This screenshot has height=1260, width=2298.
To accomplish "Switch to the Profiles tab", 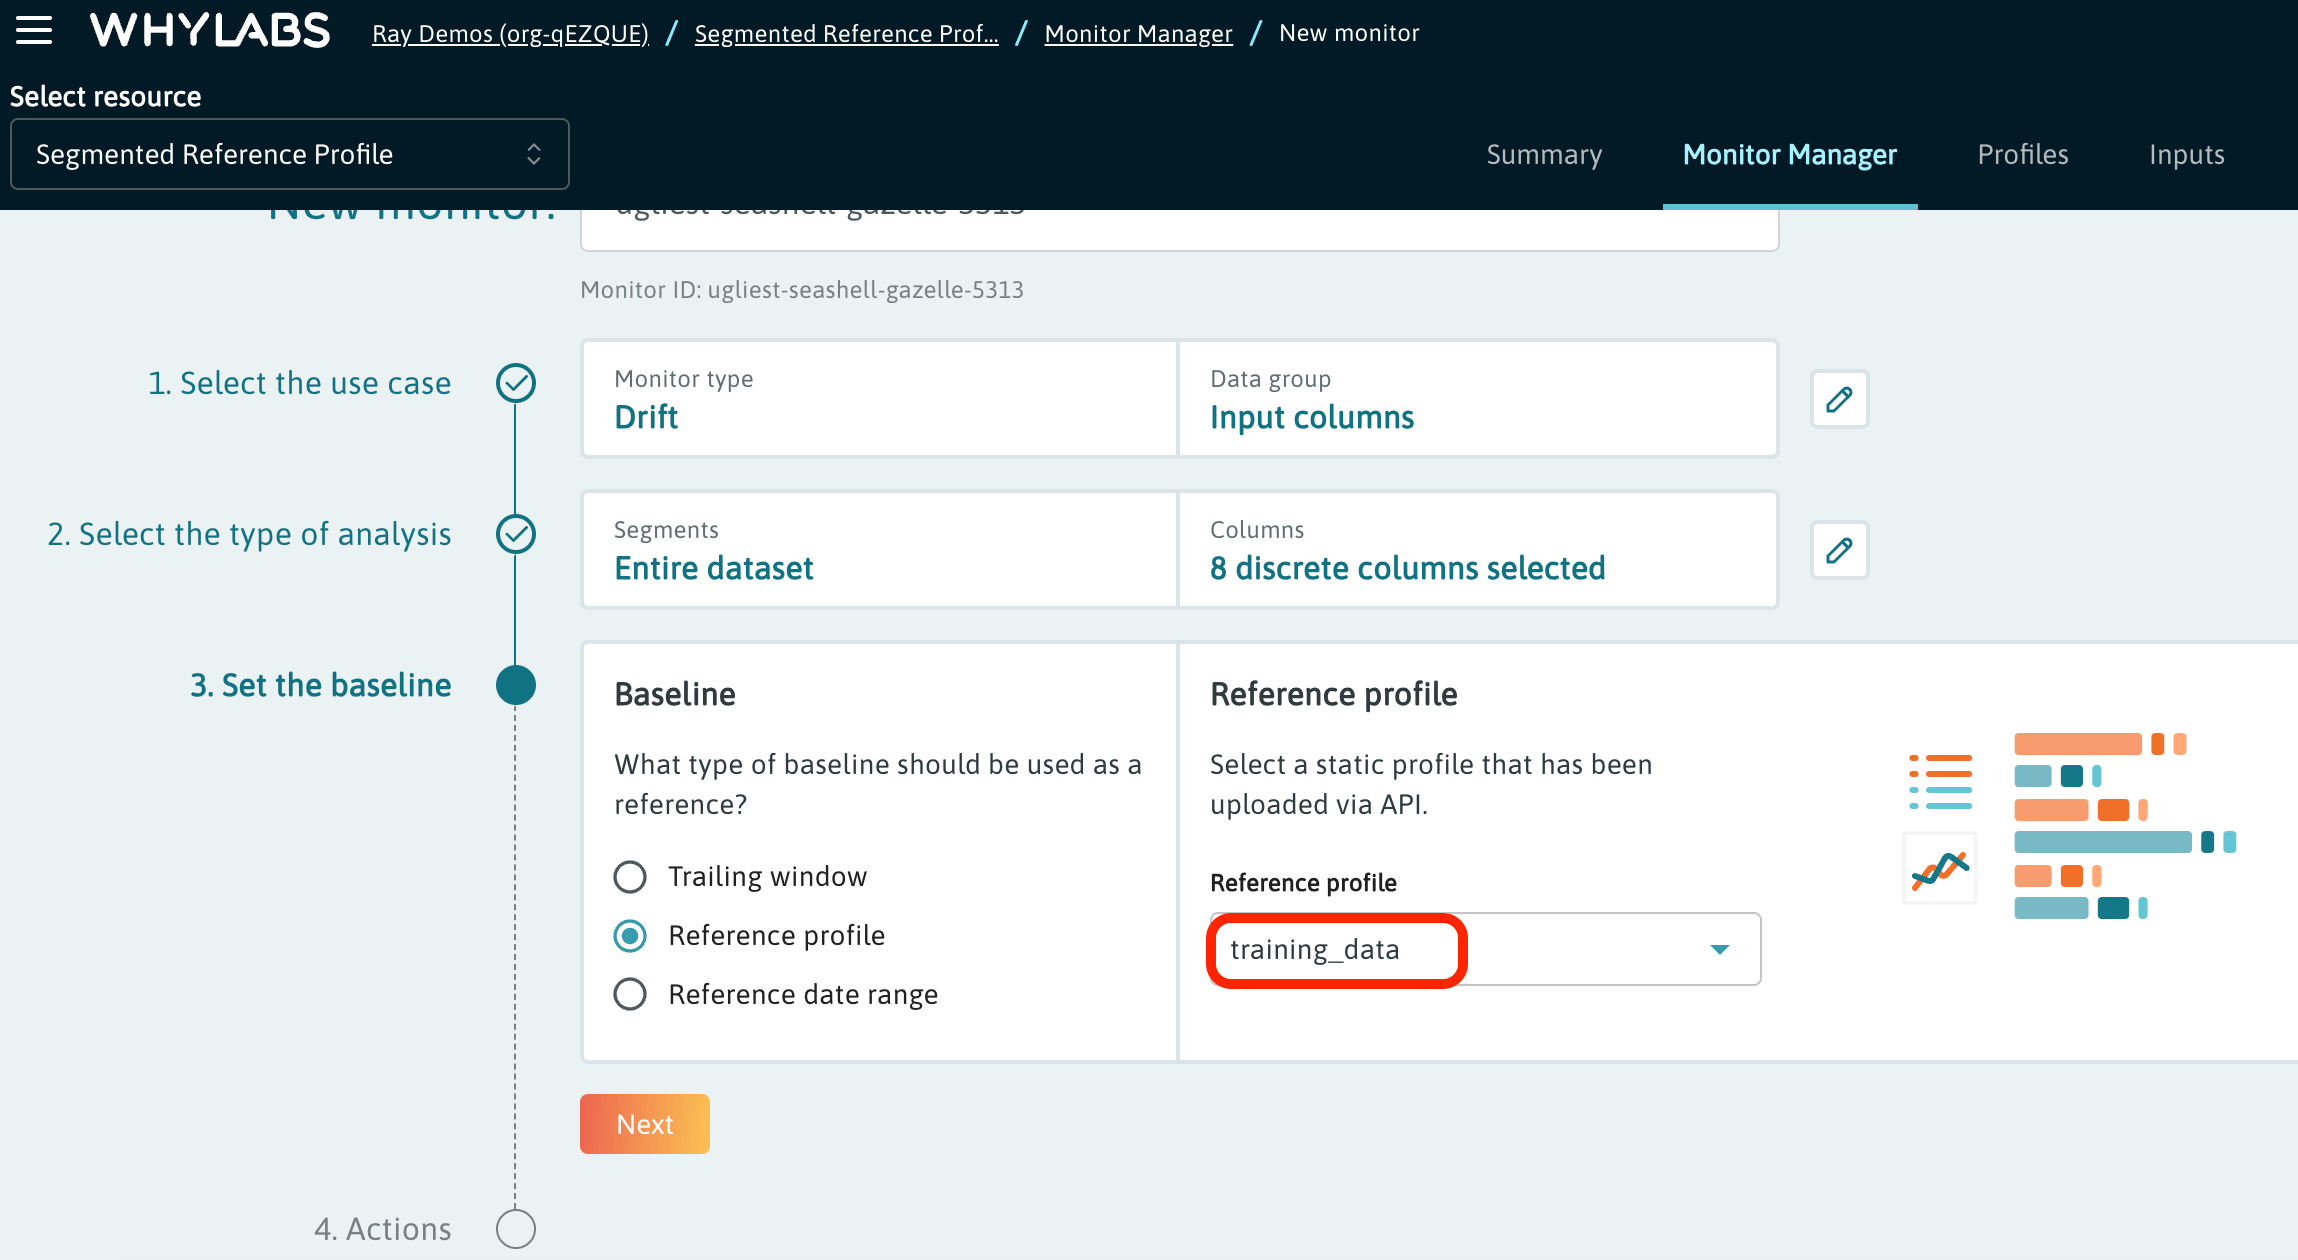I will tap(2023, 154).
